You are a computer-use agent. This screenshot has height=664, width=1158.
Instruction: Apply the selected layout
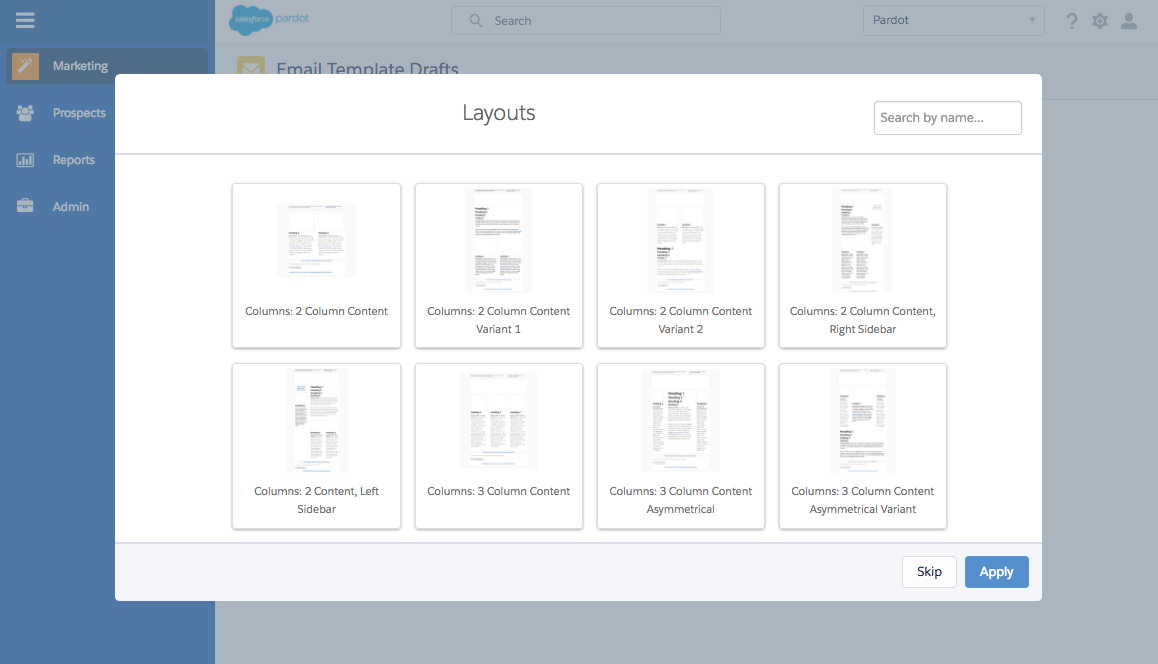click(x=996, y=571)
